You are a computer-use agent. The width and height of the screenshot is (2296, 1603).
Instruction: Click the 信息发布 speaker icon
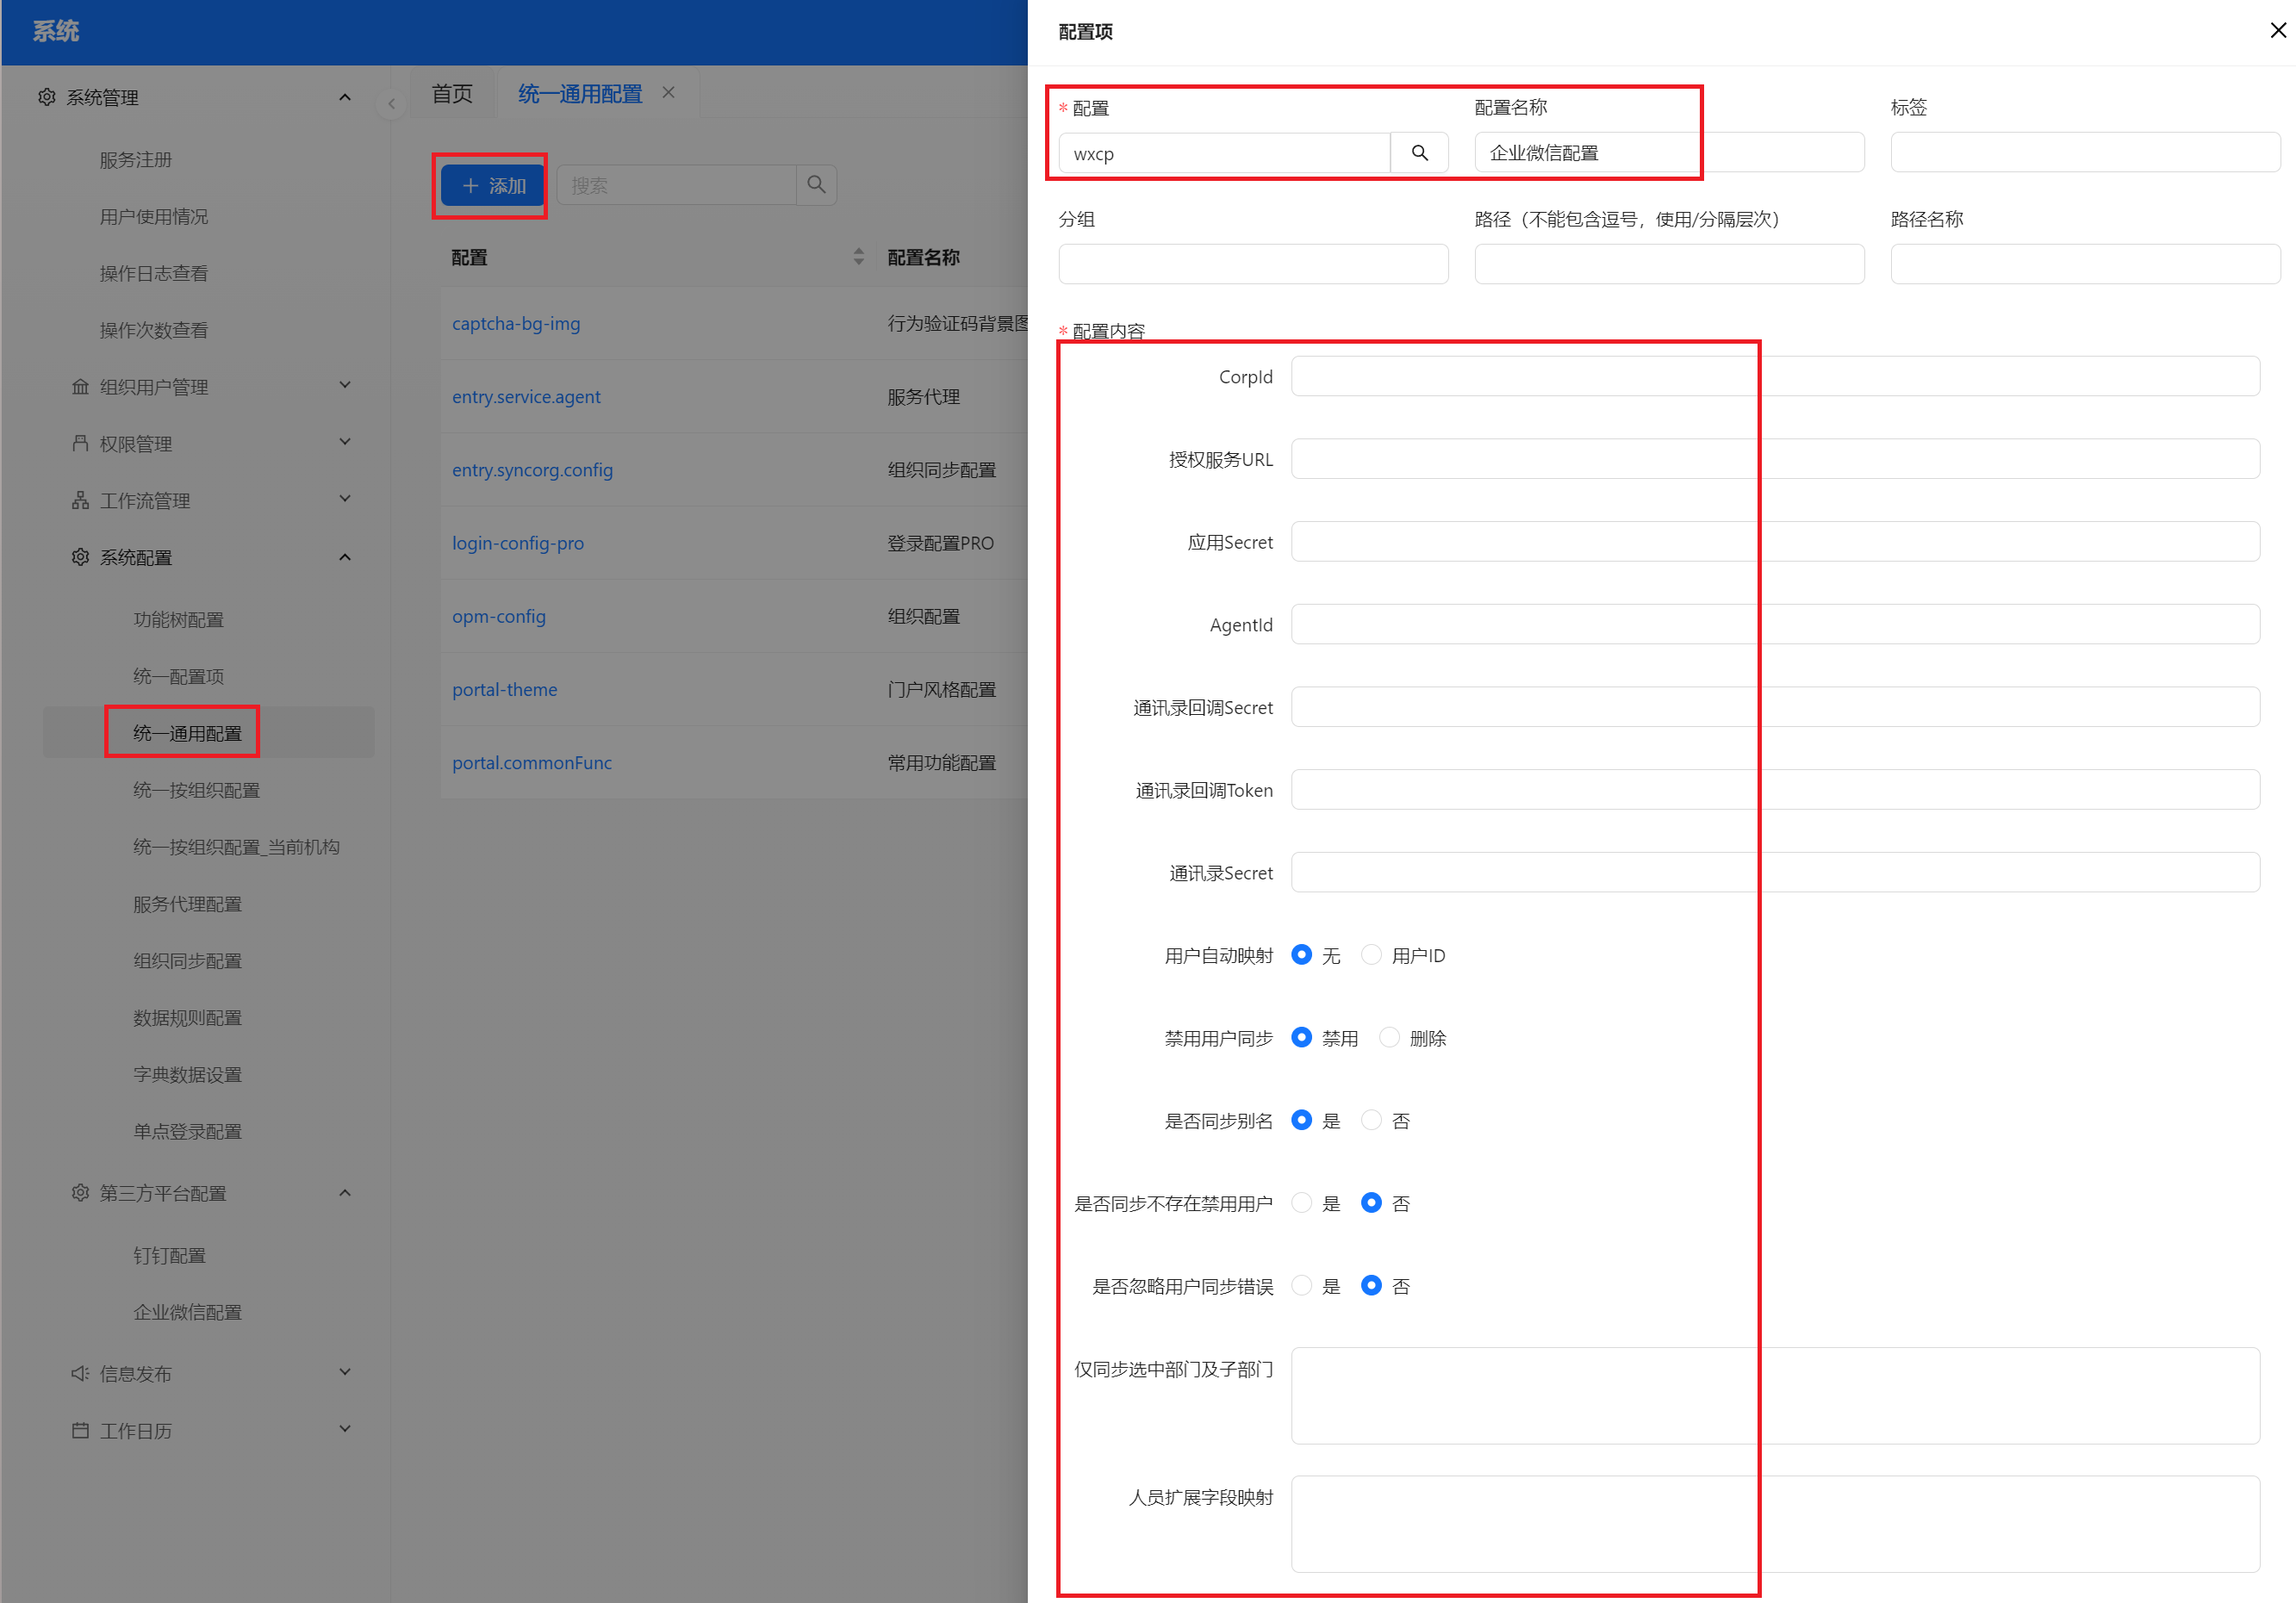tap(80, 1373)
